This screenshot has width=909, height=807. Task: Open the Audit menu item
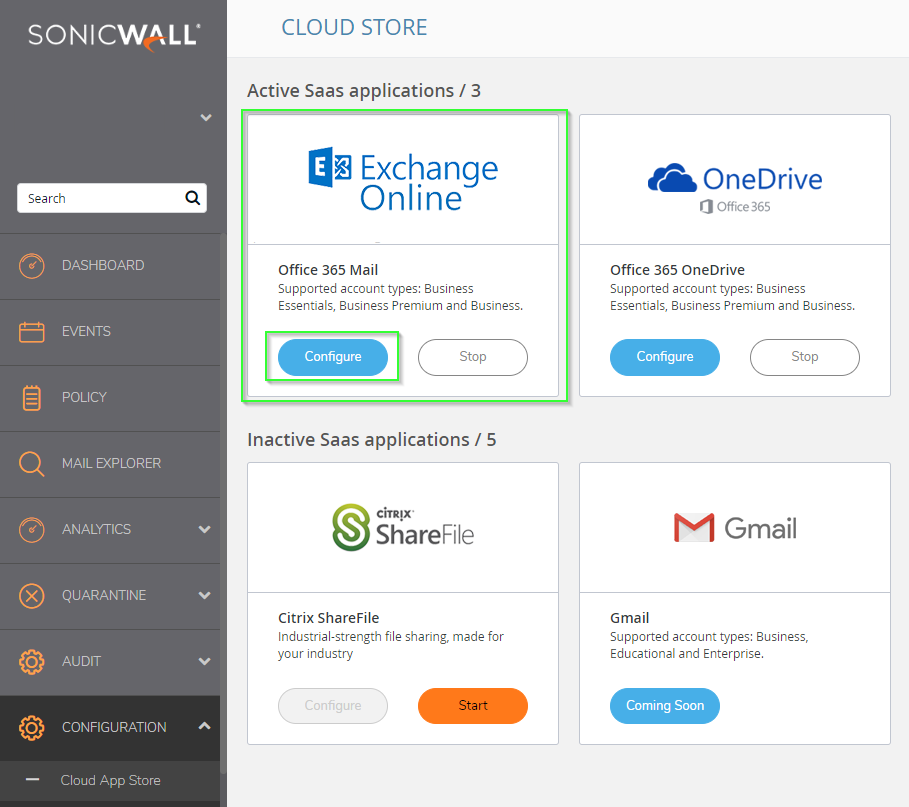tap(110, 662)
